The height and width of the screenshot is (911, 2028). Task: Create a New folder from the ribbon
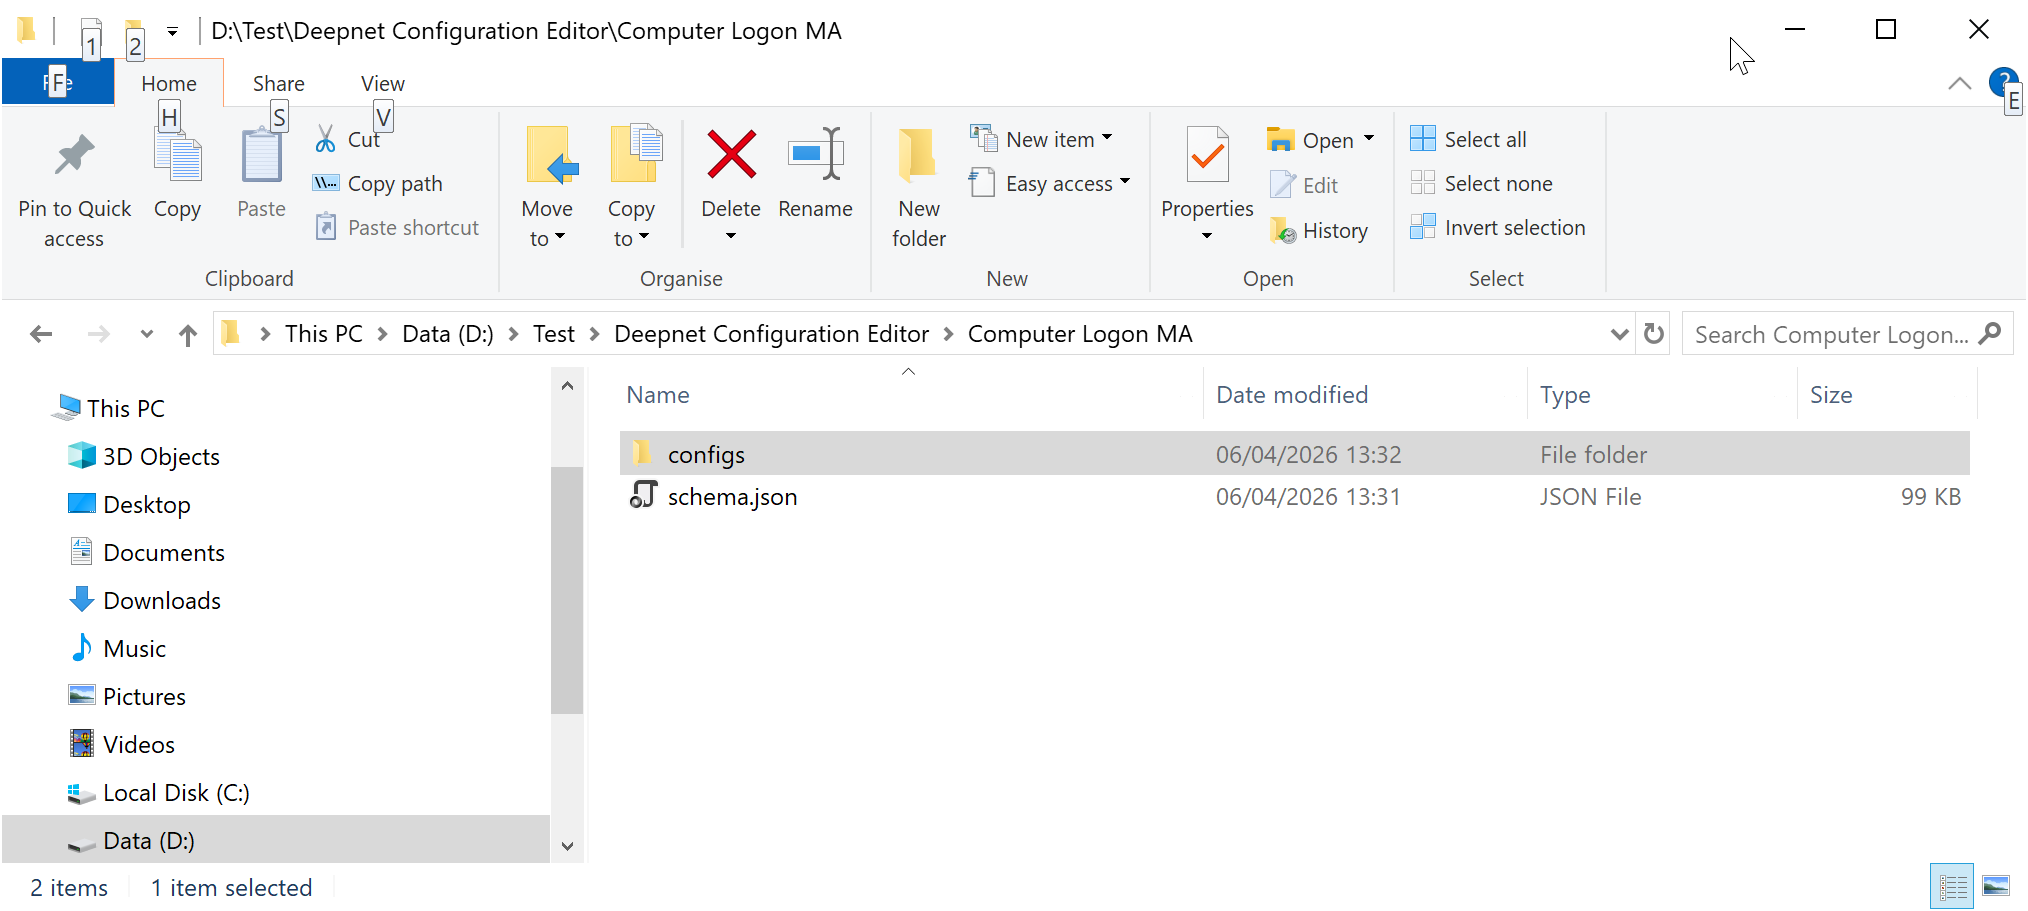pos(918,156)
